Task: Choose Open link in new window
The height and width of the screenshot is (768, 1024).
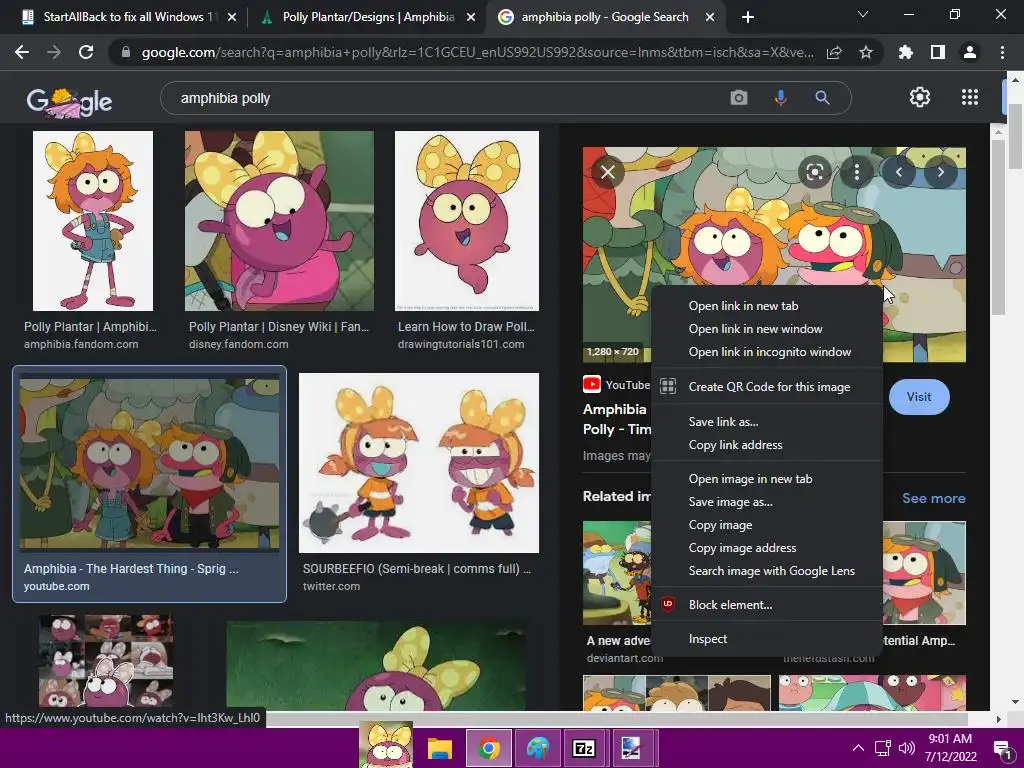Action: [x=767, y=328]
